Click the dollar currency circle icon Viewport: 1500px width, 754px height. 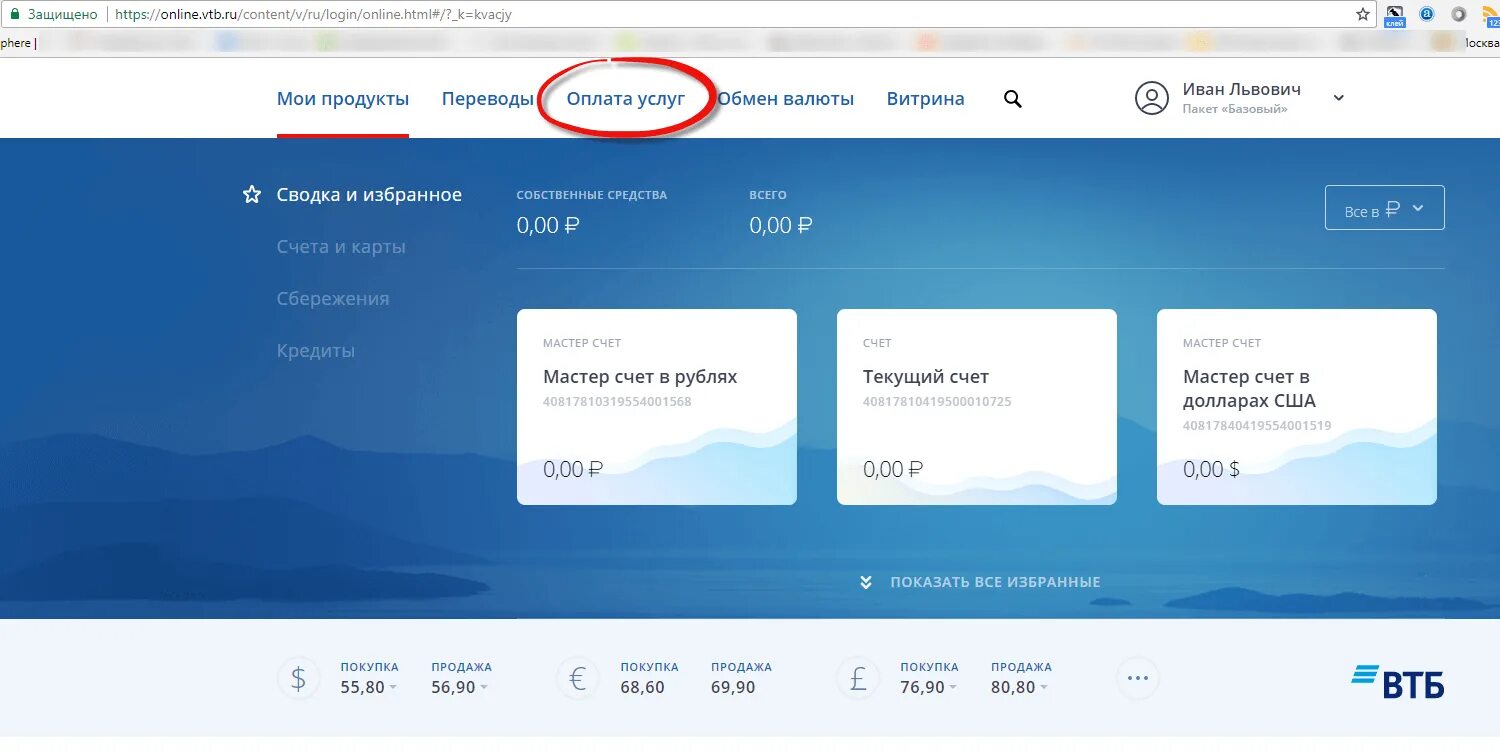298,679
